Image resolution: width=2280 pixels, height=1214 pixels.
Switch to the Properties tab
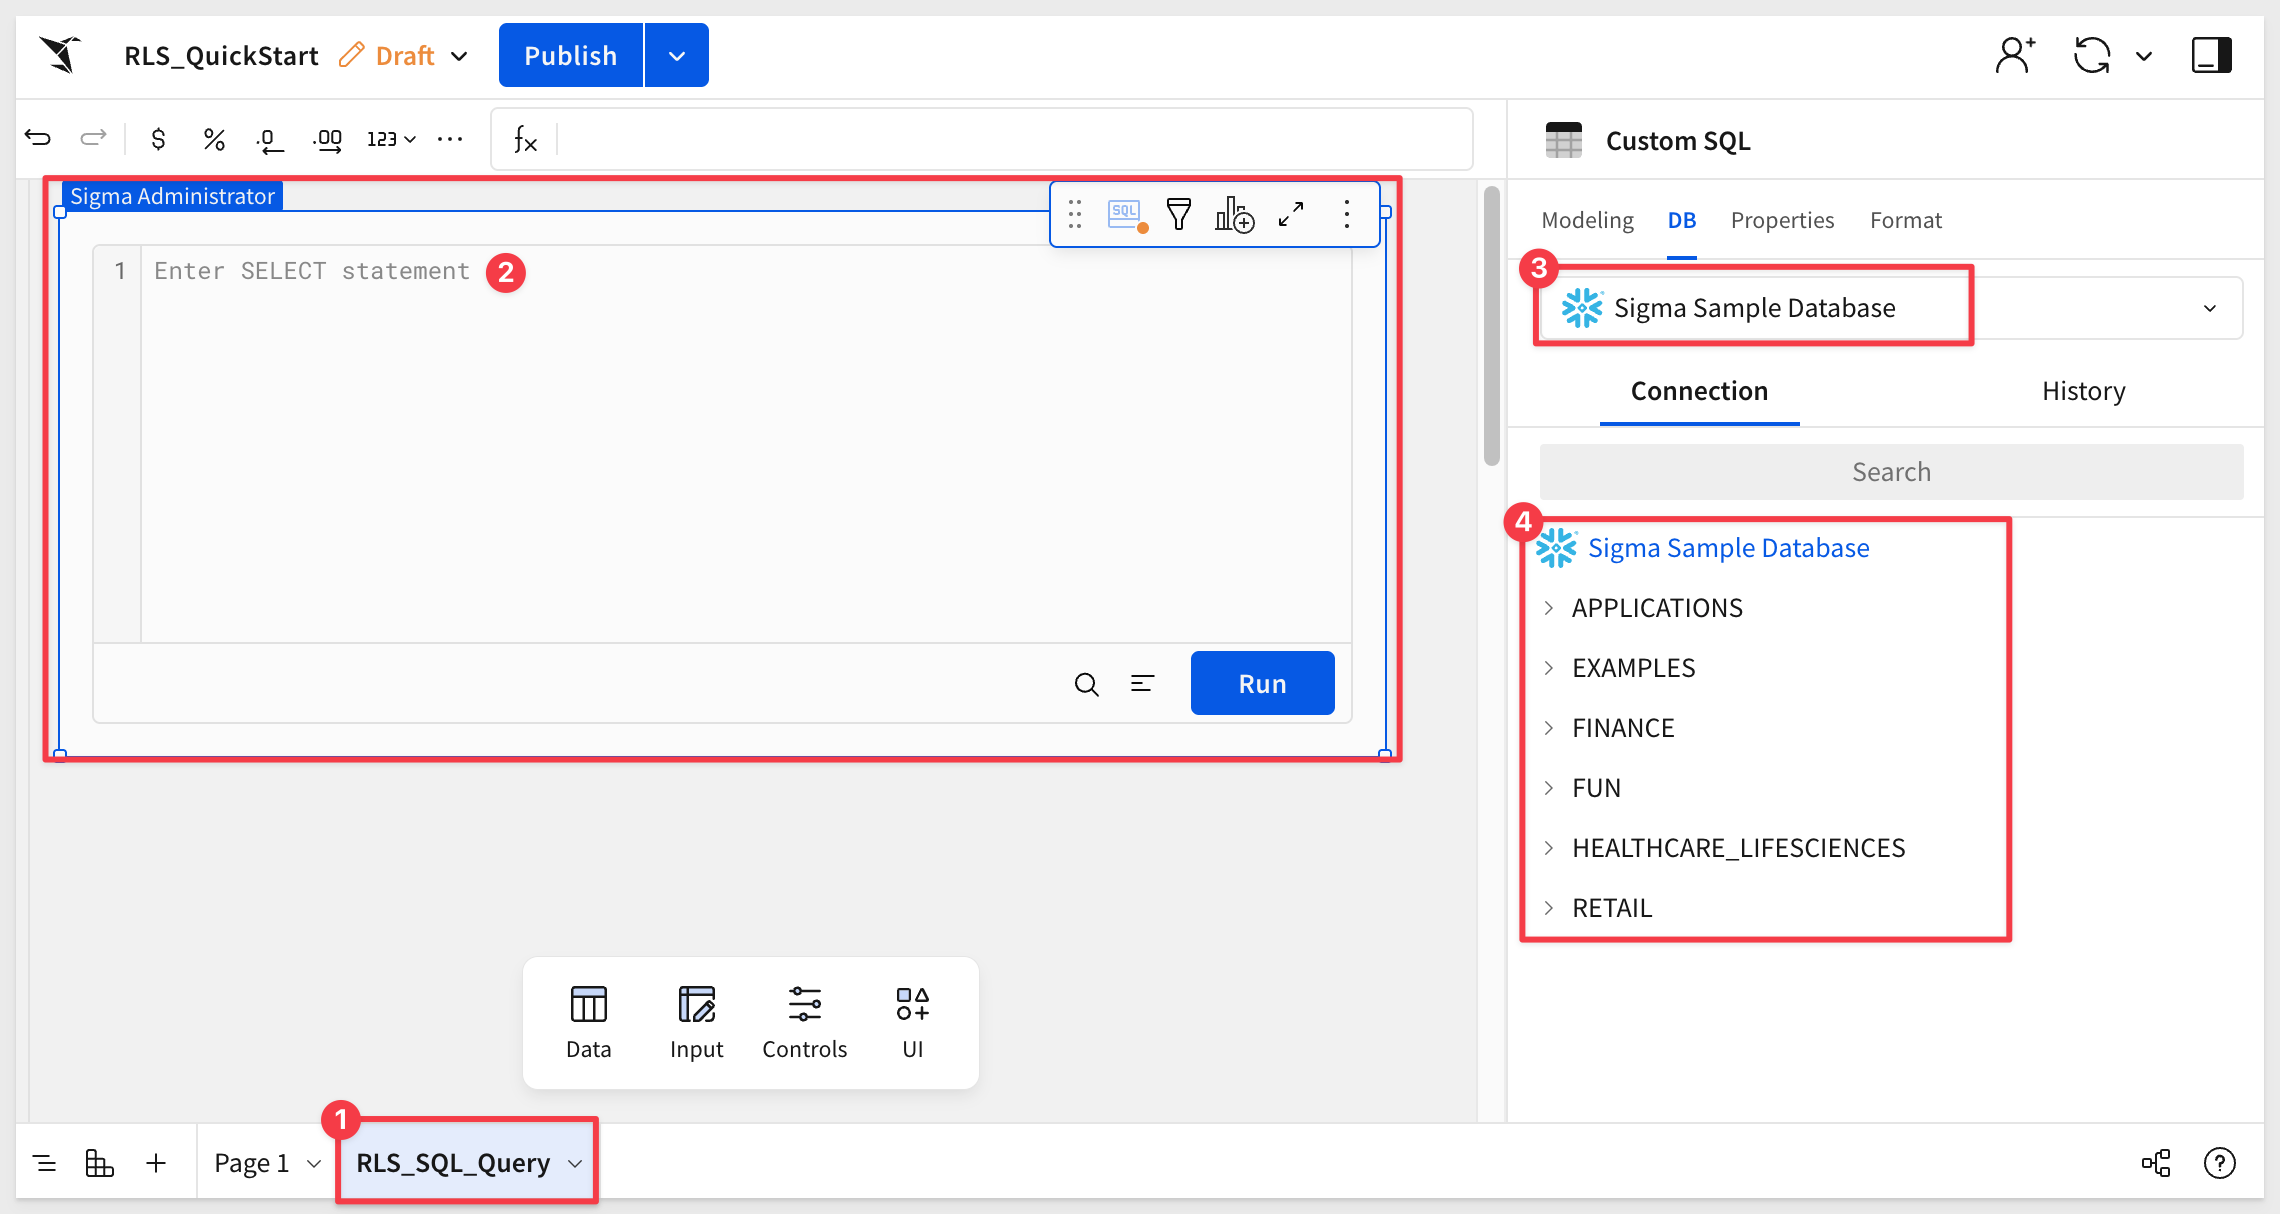click(x=1782, y=220)
